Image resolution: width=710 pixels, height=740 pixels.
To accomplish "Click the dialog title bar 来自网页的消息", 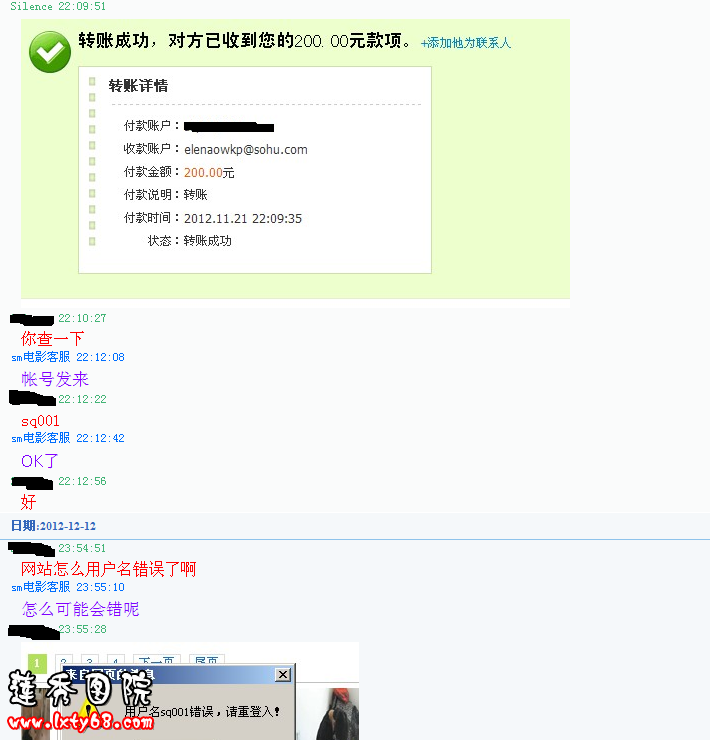I will point(169,674).
